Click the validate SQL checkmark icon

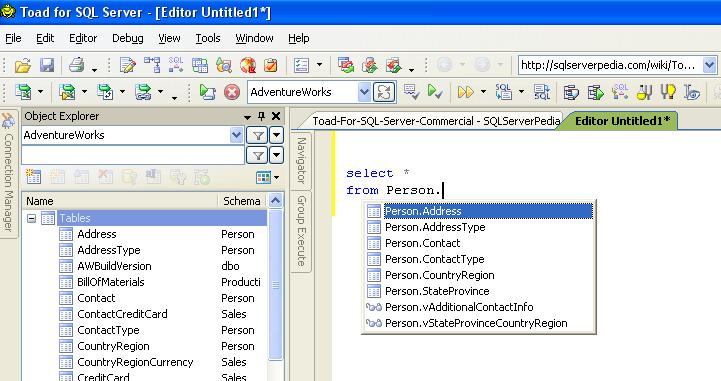point(411,92)
